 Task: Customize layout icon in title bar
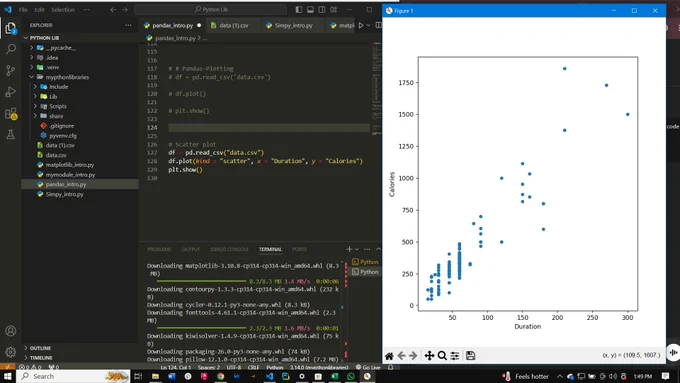(333, 10)
